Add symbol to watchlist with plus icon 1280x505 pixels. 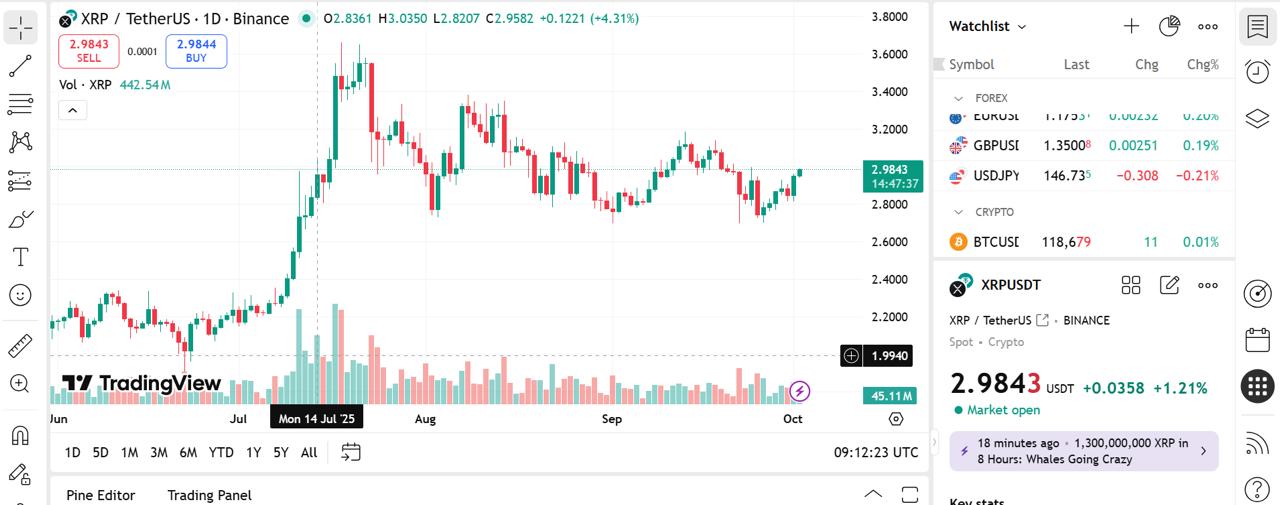click(1131, 27)
